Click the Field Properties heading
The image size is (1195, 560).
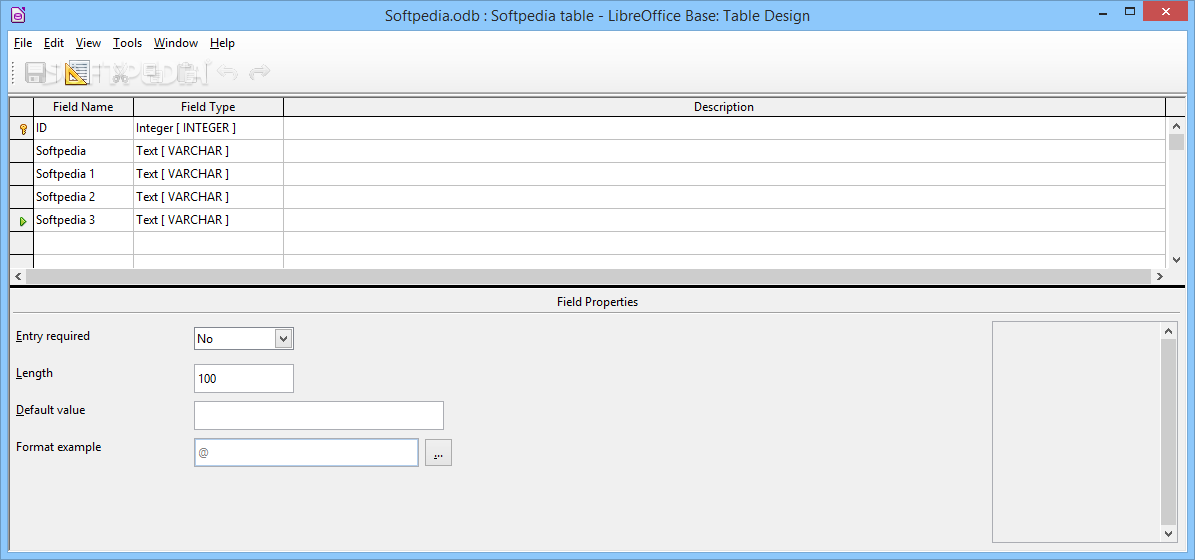click(x=598, y=302)
